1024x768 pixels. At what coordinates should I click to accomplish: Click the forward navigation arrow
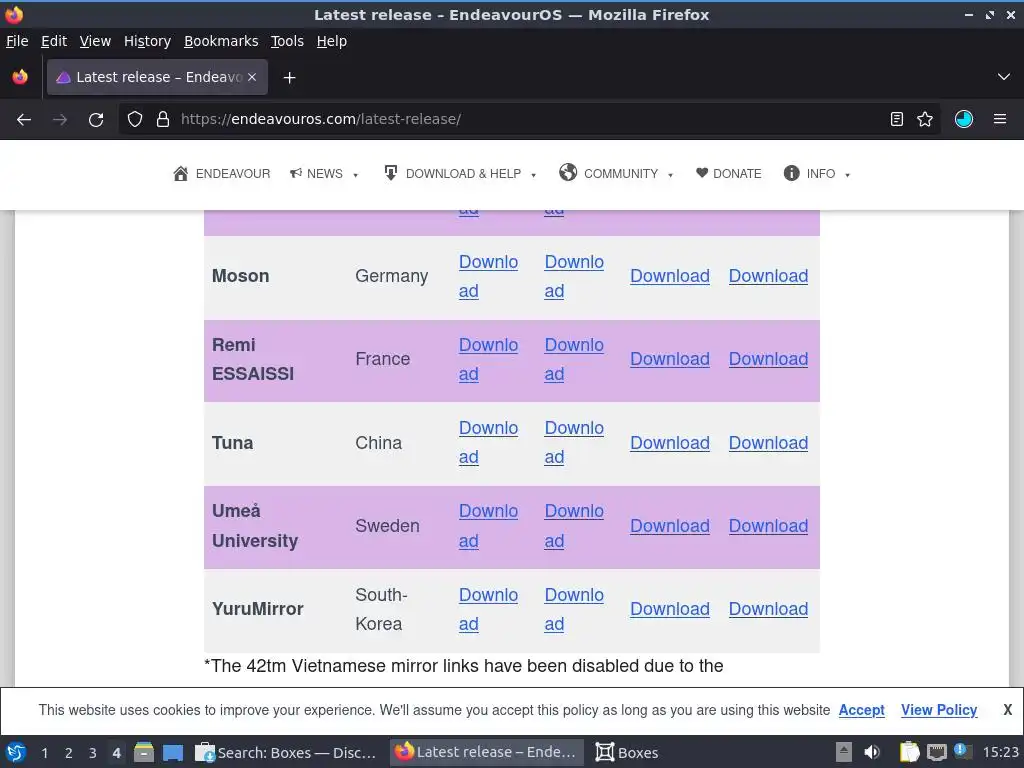coord(60,120)
